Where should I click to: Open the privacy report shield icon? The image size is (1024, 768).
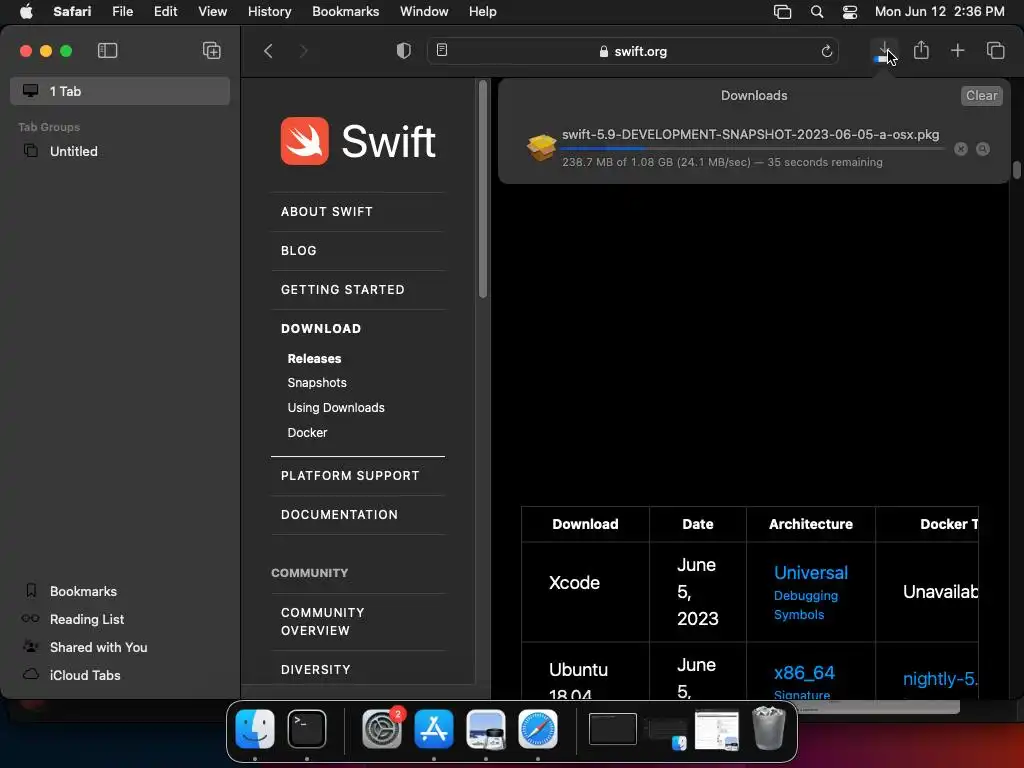pyautogui.click(x=404, y=51)
